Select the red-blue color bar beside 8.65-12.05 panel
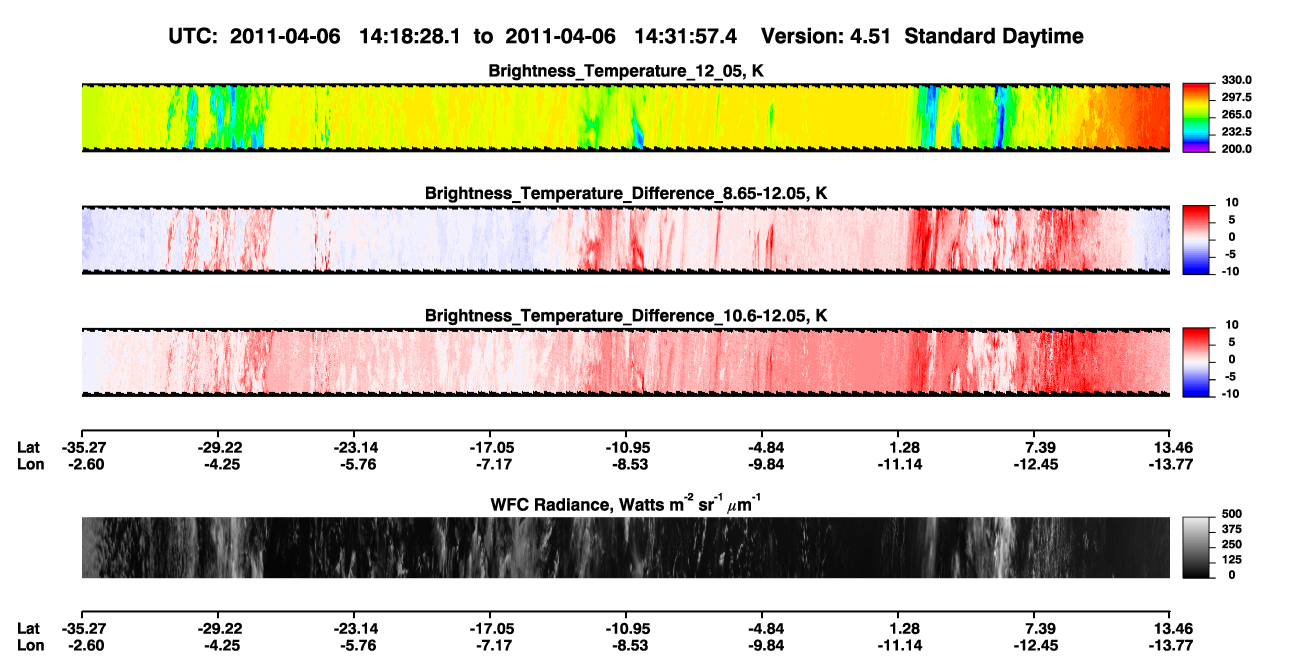 (x=1196, y=240)
